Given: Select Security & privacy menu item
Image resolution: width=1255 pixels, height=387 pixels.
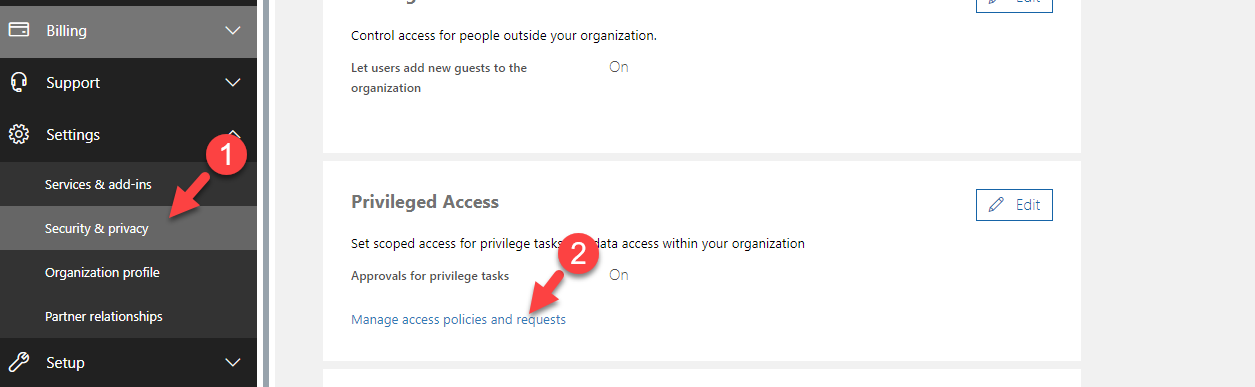Looking at the screenshot, I should click(128, 228).
